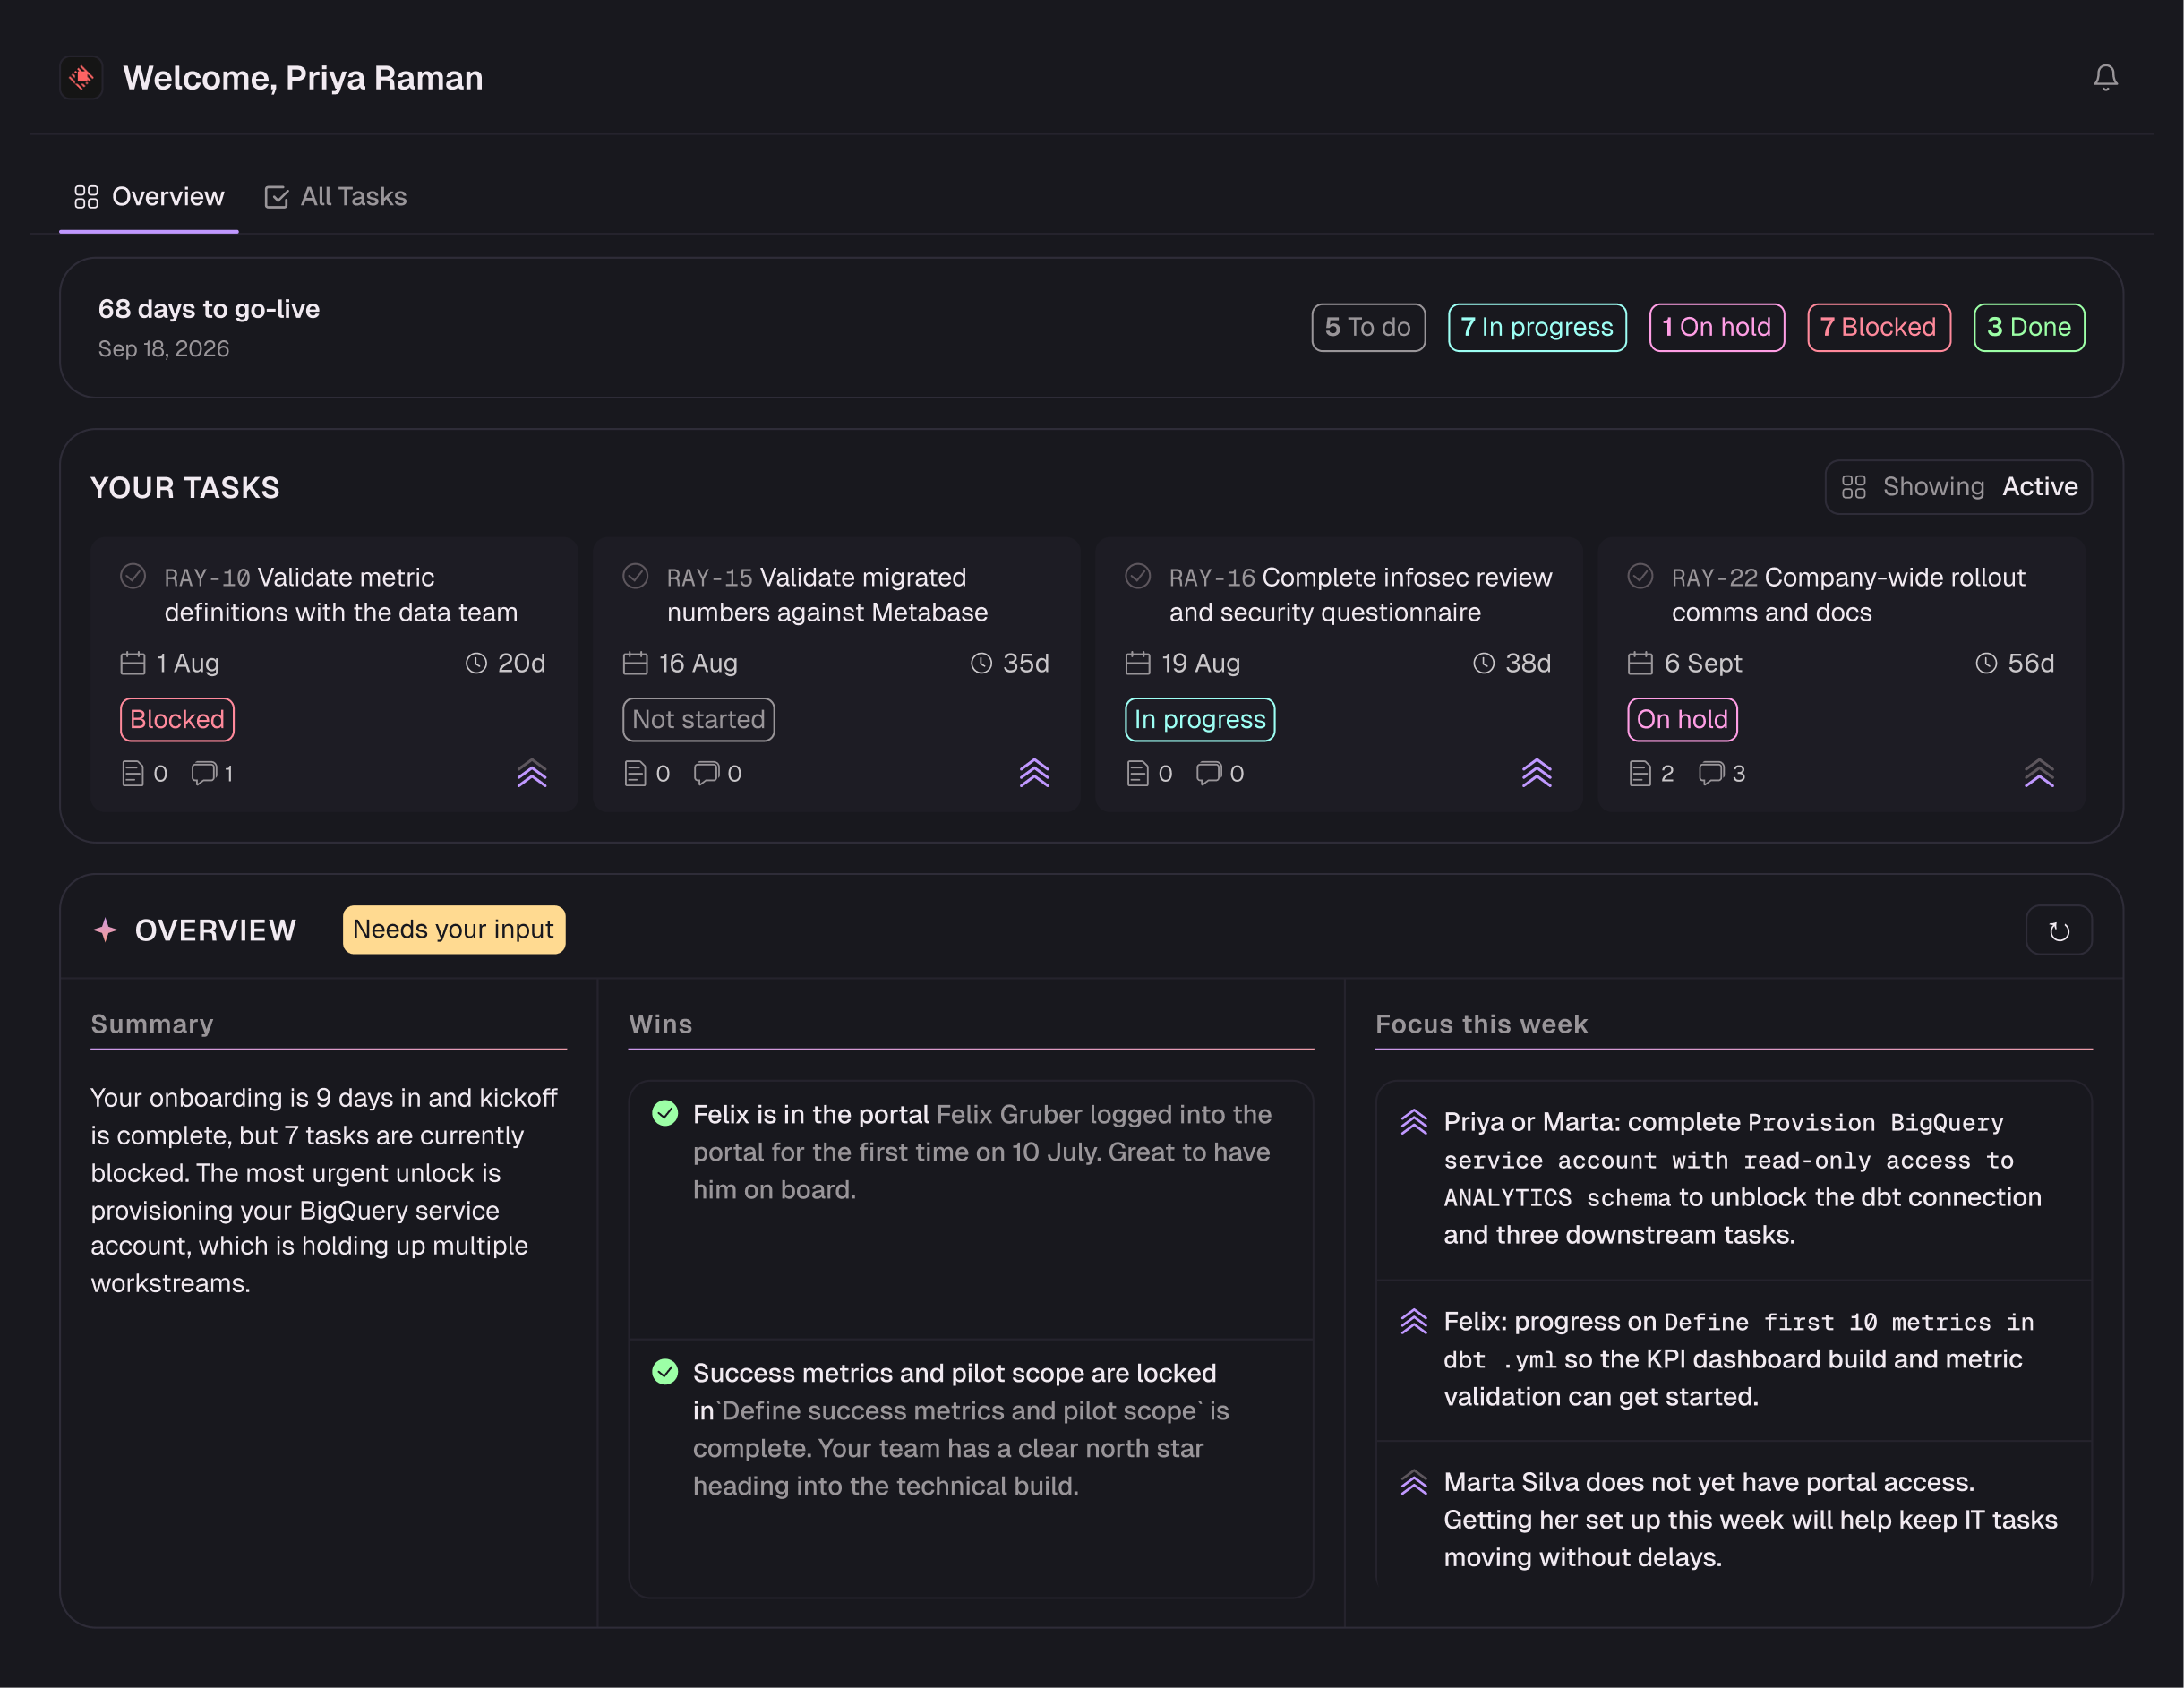Click calendar icon next to 1 Aug
The height and width of the screenshot is (1688, 2184).
click(x=133, y=663)
